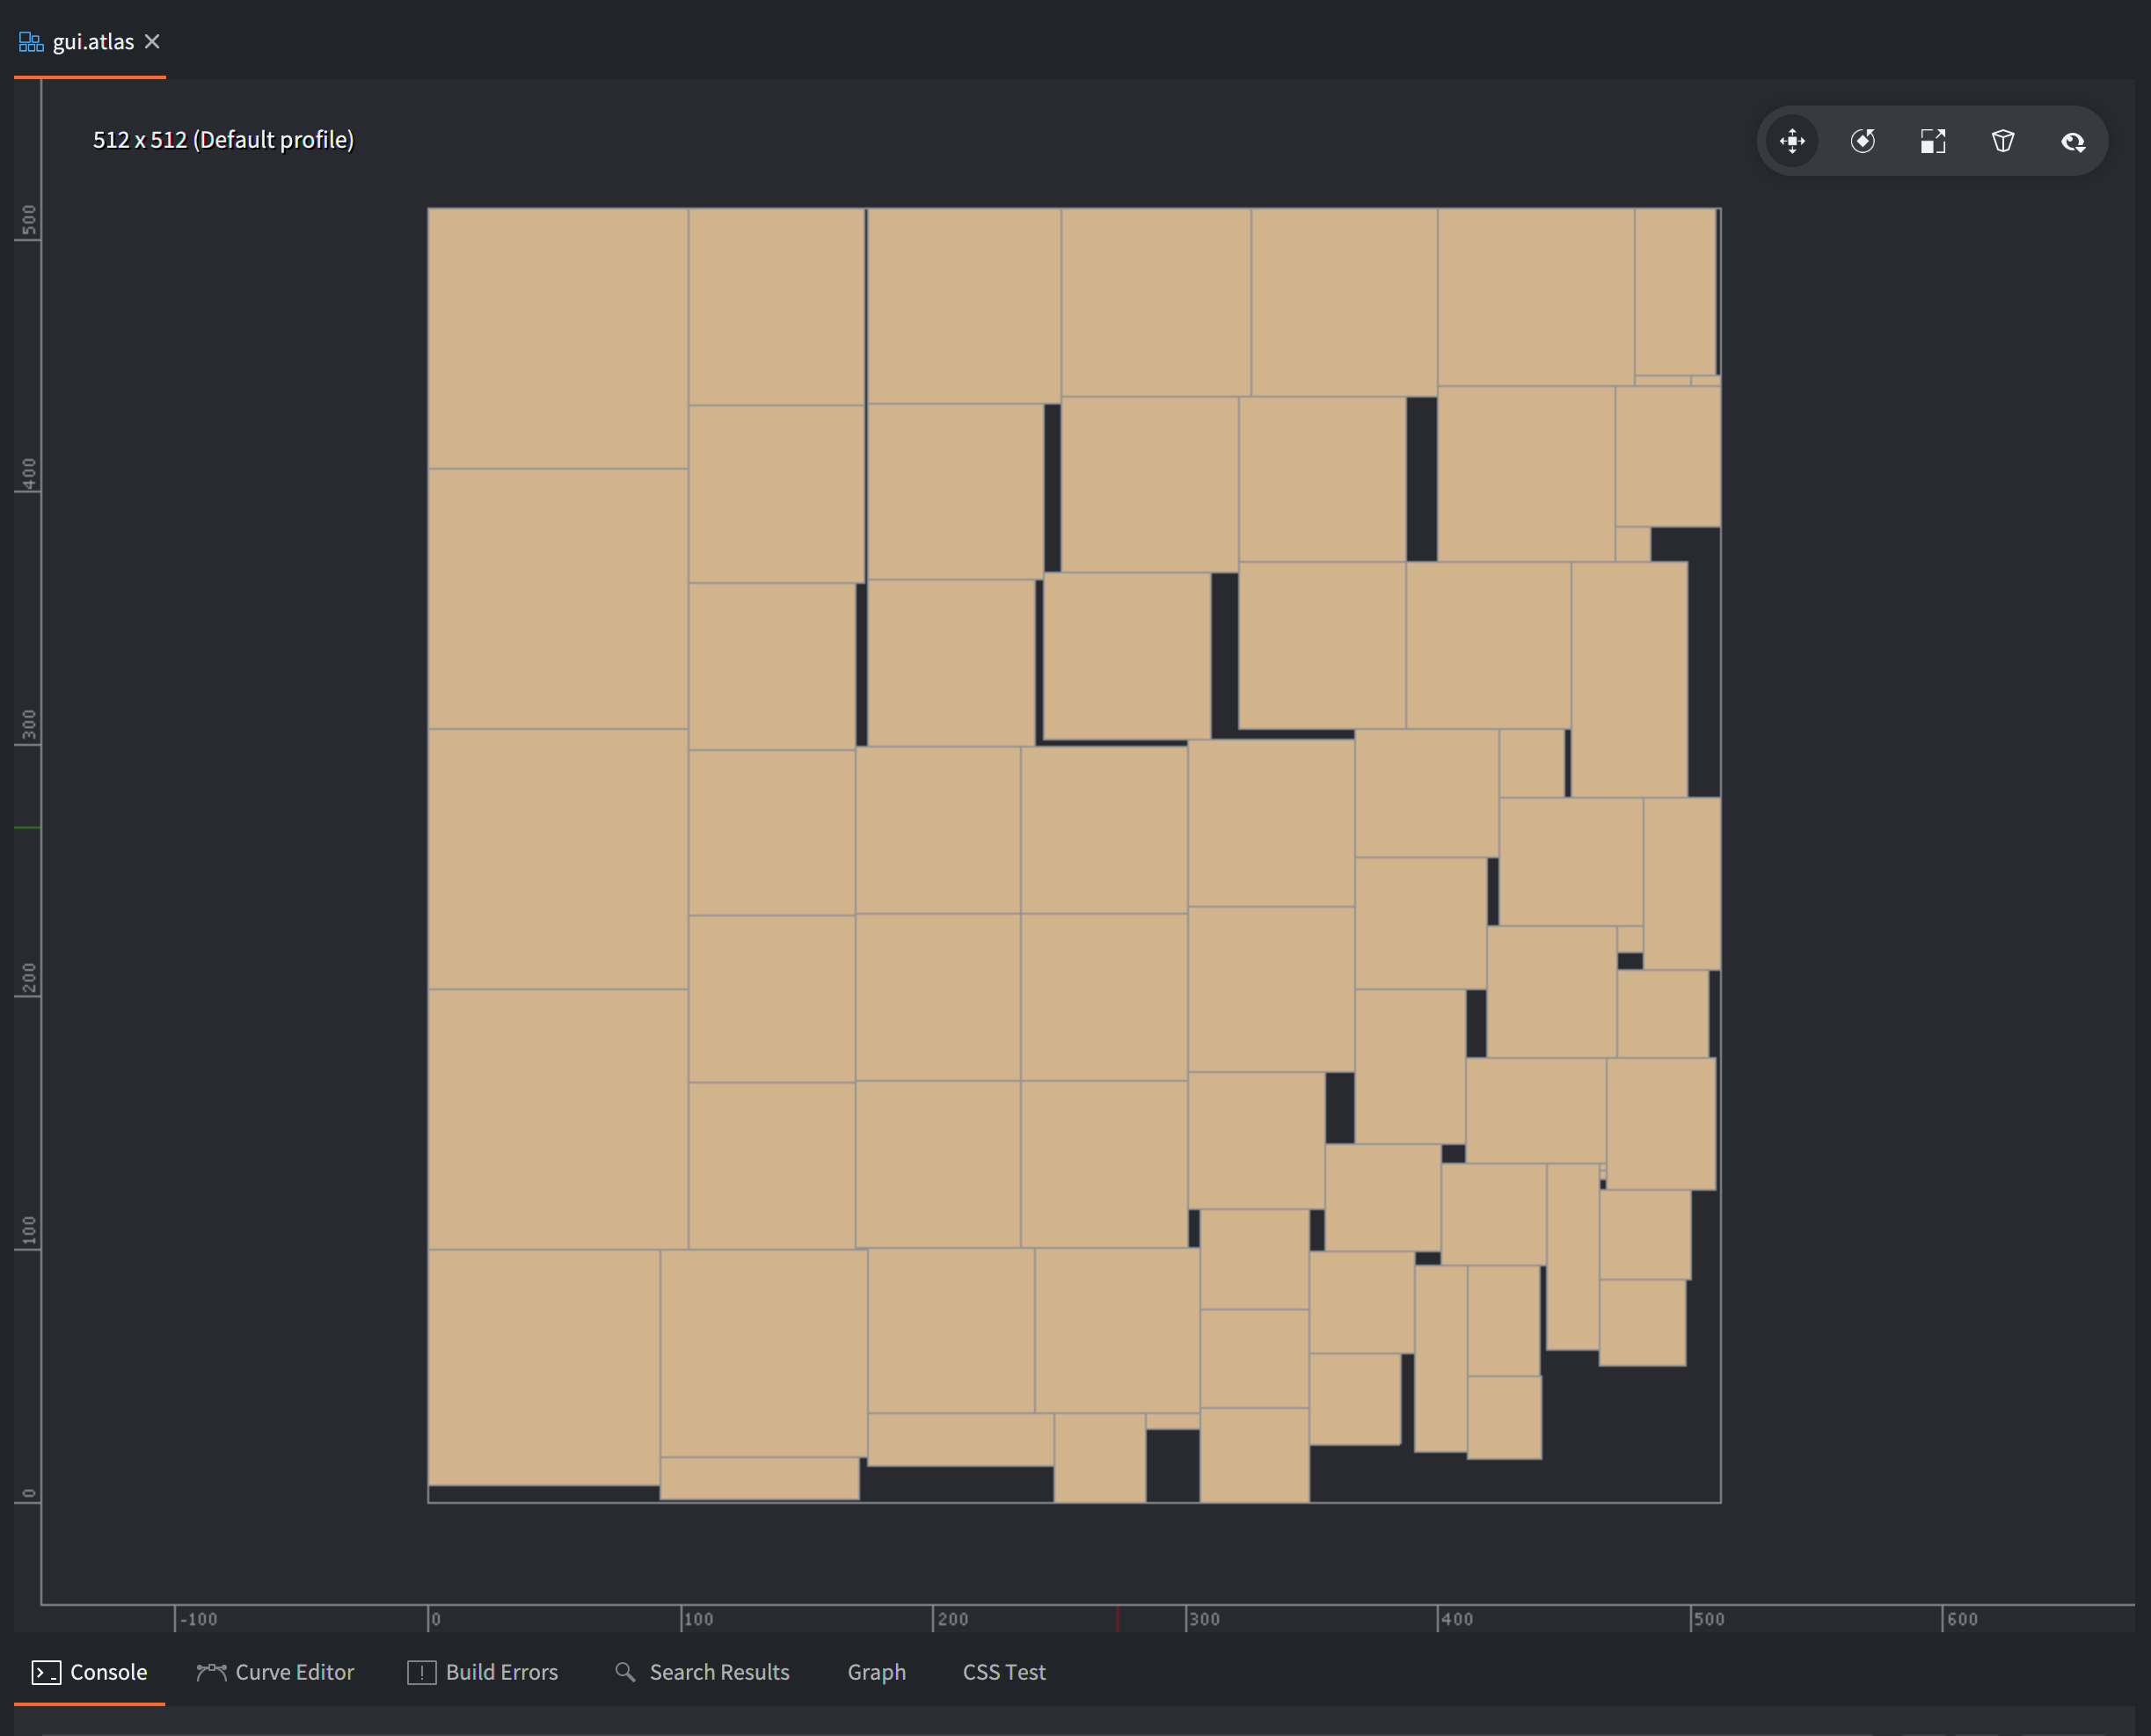The image size is (2151, 1736).
Task: Select the Rotate tool
Action: 1863,141
